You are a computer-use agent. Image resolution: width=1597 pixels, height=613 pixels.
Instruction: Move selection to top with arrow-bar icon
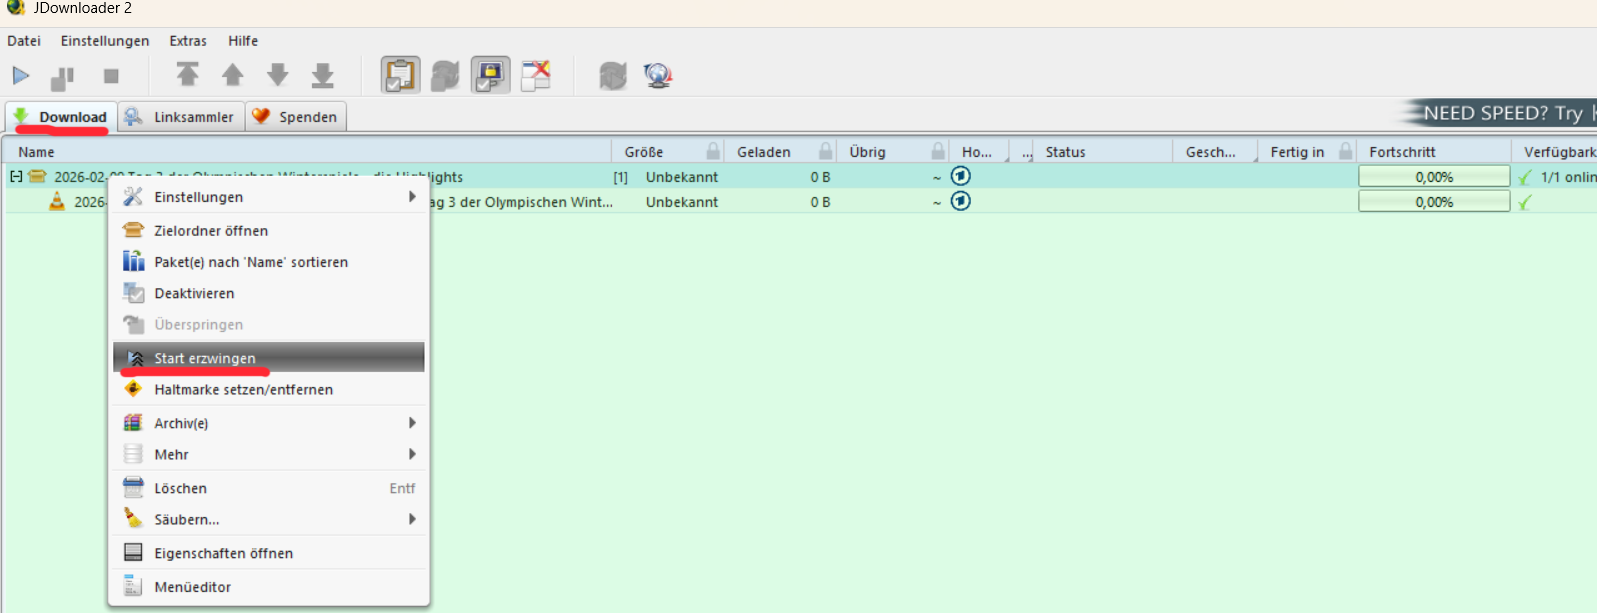(187, 75)
